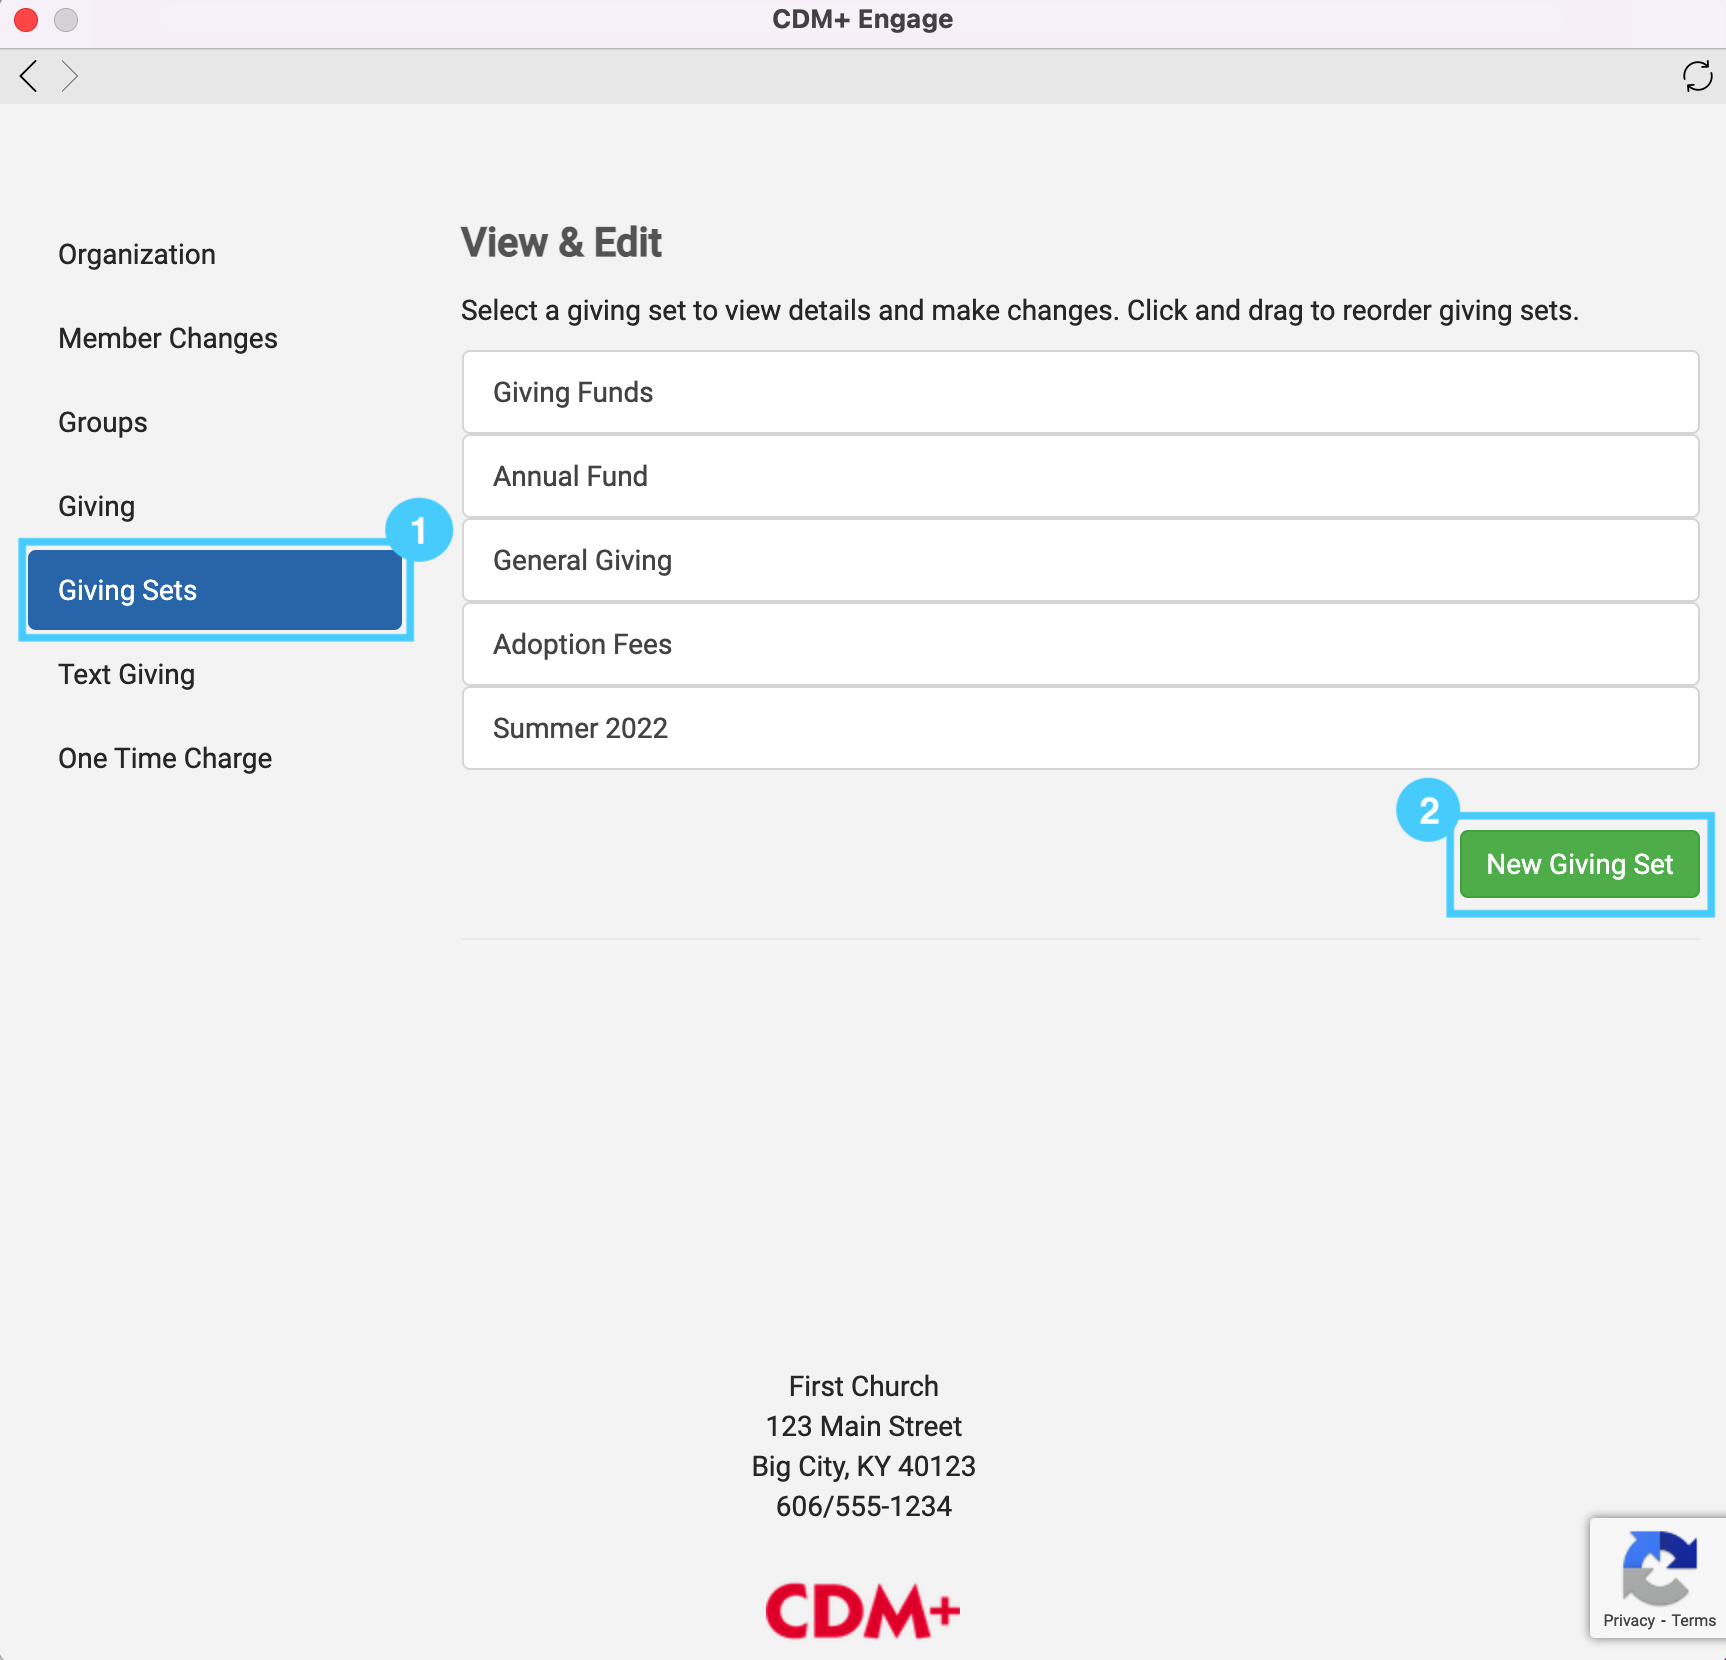Close the window with red button

[x=26, y=19]
